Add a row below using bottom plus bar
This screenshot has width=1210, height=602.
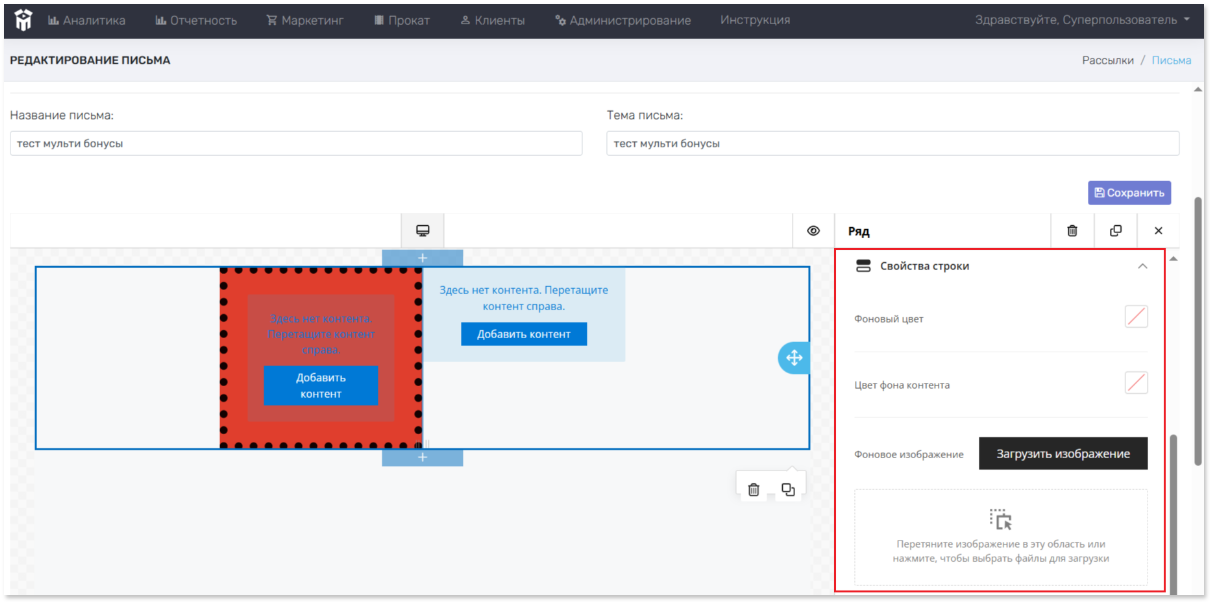point(422,457)
